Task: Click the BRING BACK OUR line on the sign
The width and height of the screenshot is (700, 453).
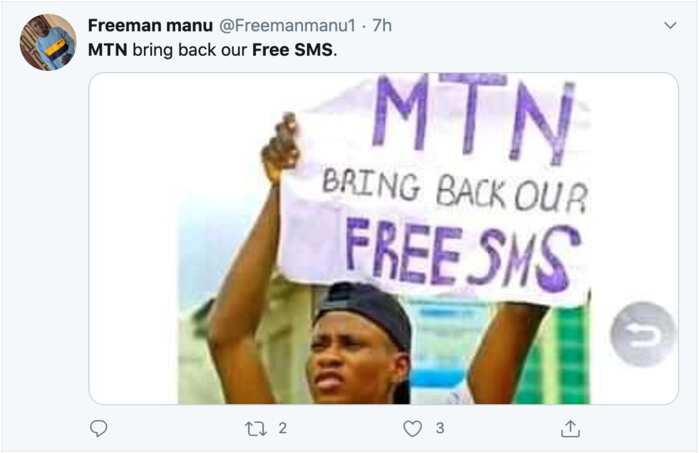Action: (x=454, y=191)
